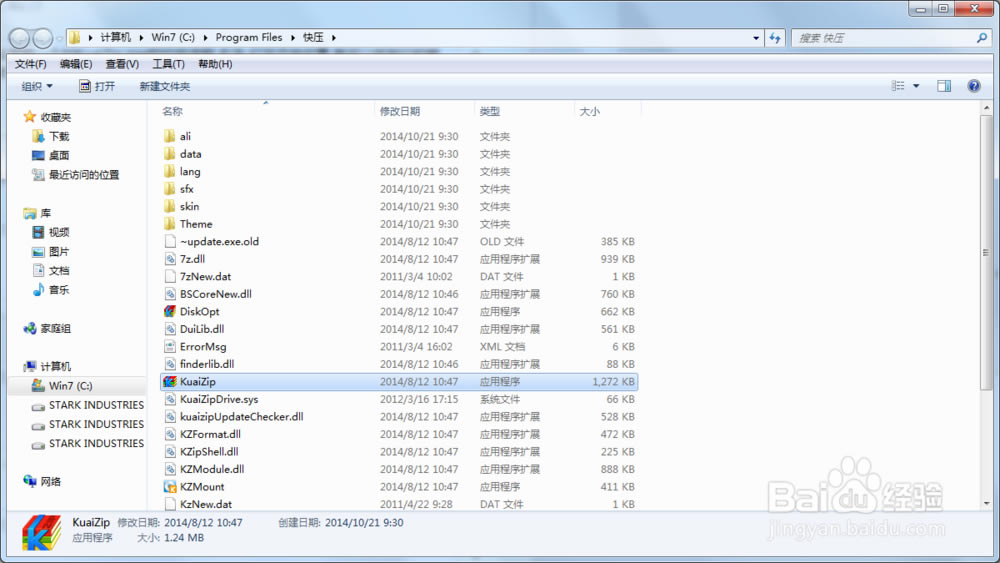
Task: Click 新建文件夹 new folder button
Action: (165, 86)
